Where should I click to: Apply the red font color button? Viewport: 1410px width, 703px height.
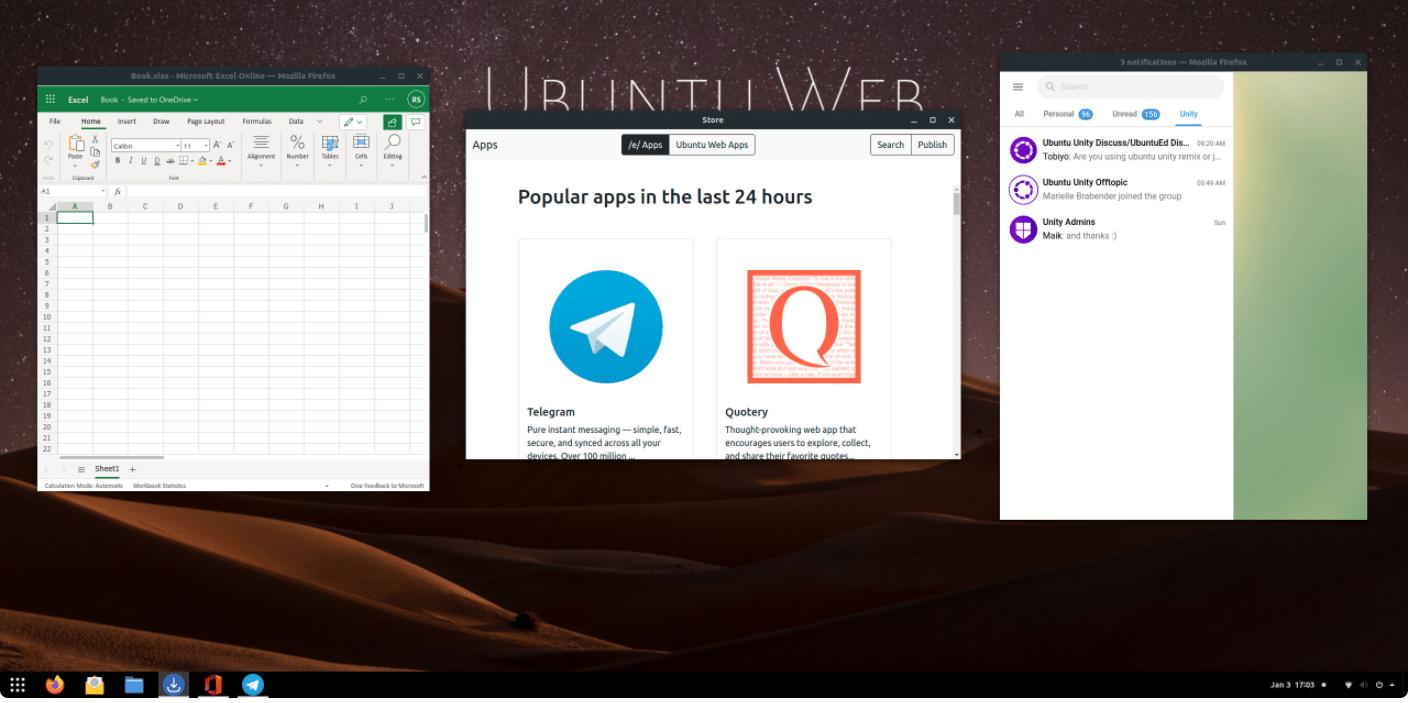(221, 160)
